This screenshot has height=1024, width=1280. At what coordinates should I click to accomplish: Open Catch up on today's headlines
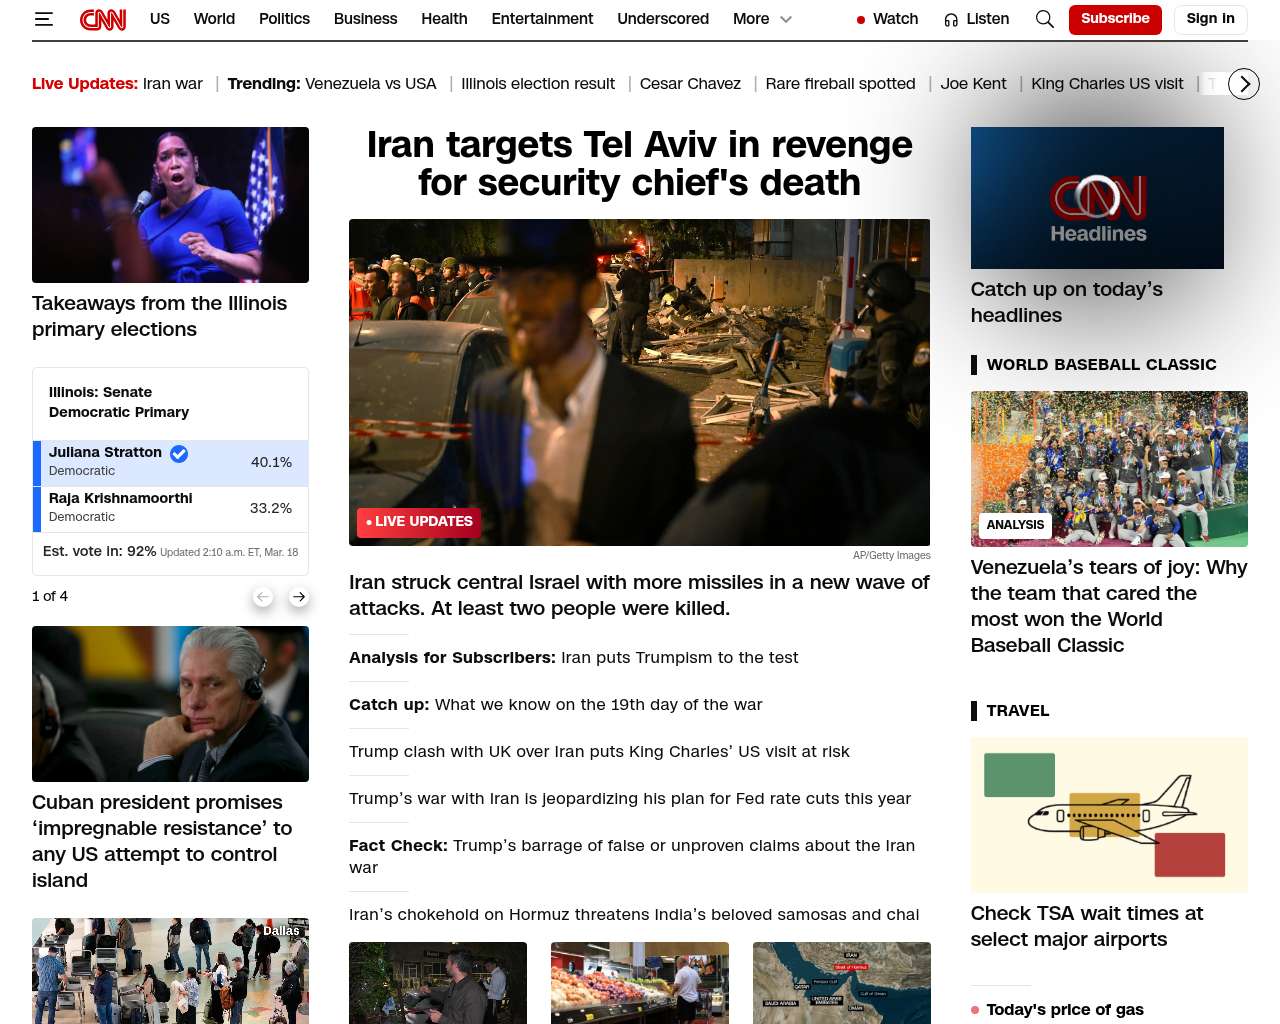(x=1066, y=302)
